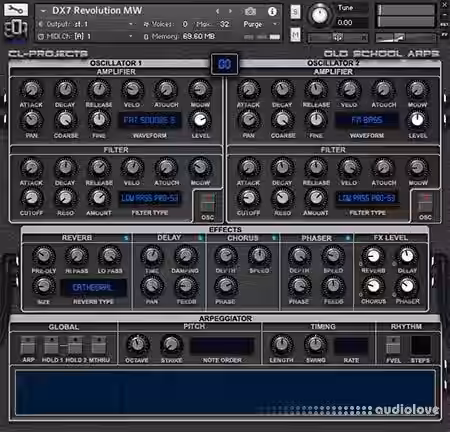This screenshot has height=432, width=450.
Task: Toggle the FVEL rhythm switch
Action: point(393,345)
